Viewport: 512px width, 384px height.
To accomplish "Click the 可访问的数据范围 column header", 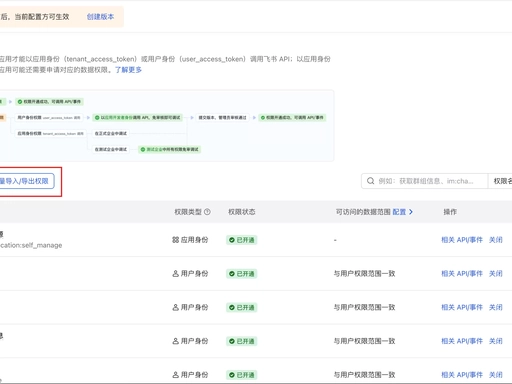I will (363, 212).
